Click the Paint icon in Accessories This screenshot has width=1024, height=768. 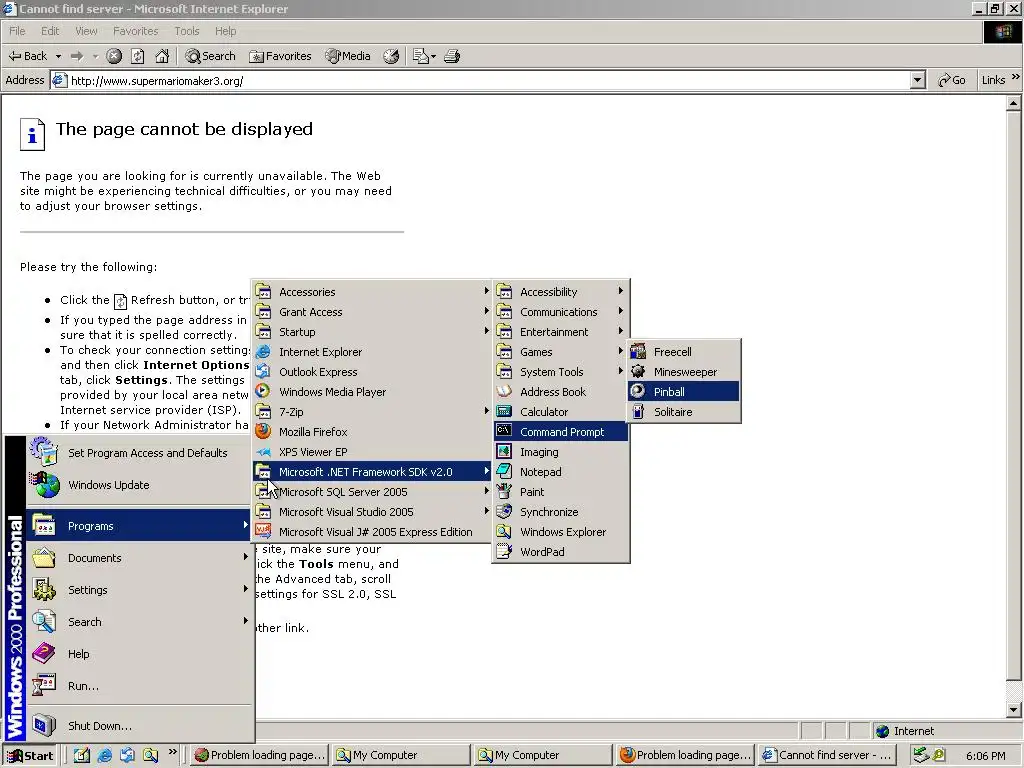click(x=504, y=492)
